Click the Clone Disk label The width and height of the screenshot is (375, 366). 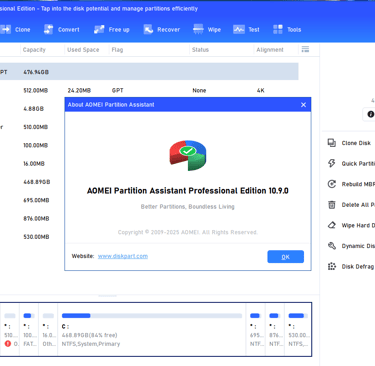click(356, 143)
